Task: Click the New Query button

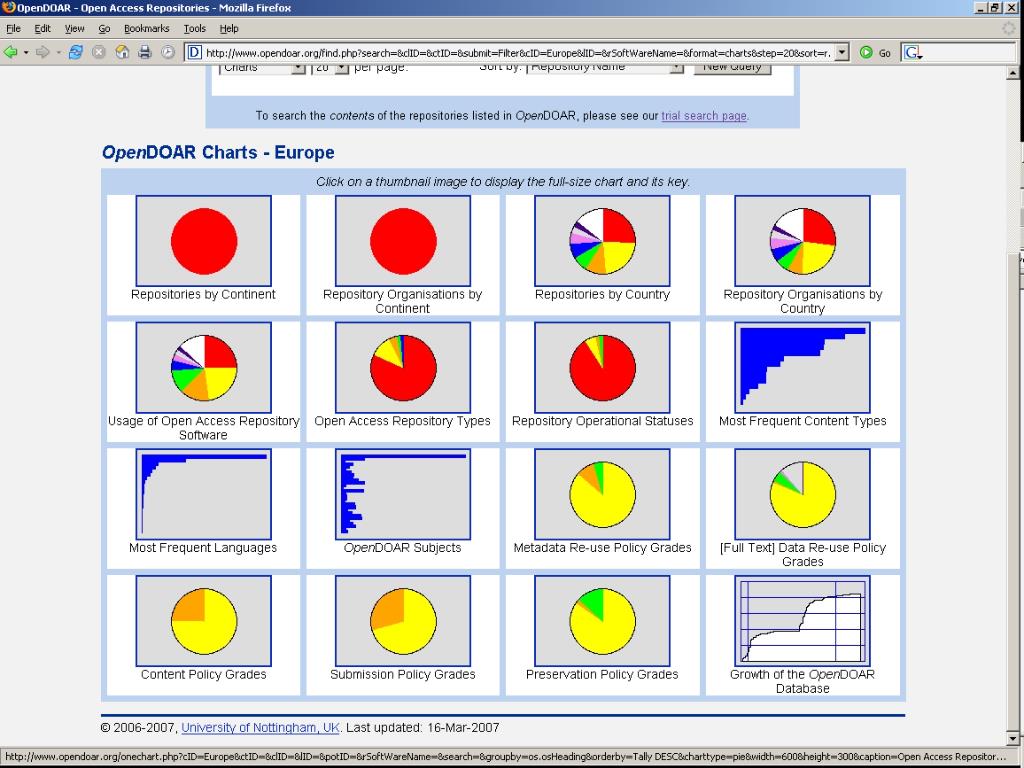Action: [732, 67]
